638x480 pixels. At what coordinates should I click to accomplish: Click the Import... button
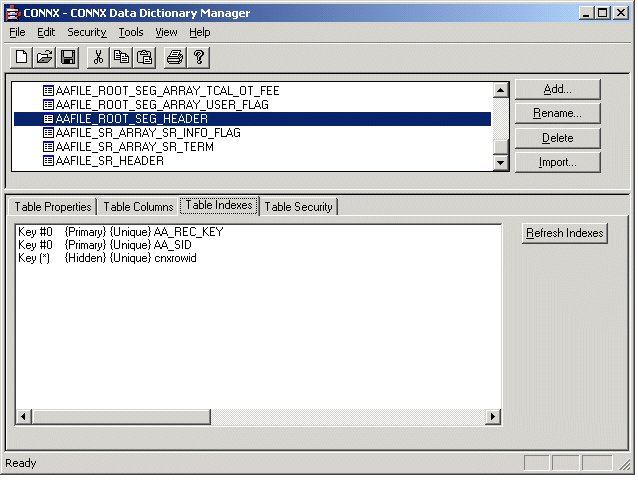557,162
